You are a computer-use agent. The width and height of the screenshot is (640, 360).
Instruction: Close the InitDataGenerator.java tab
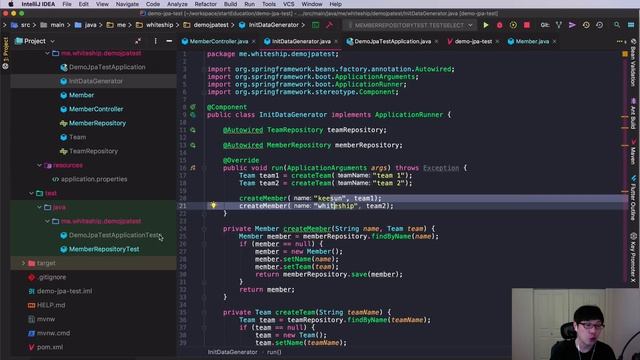[336, 42]
